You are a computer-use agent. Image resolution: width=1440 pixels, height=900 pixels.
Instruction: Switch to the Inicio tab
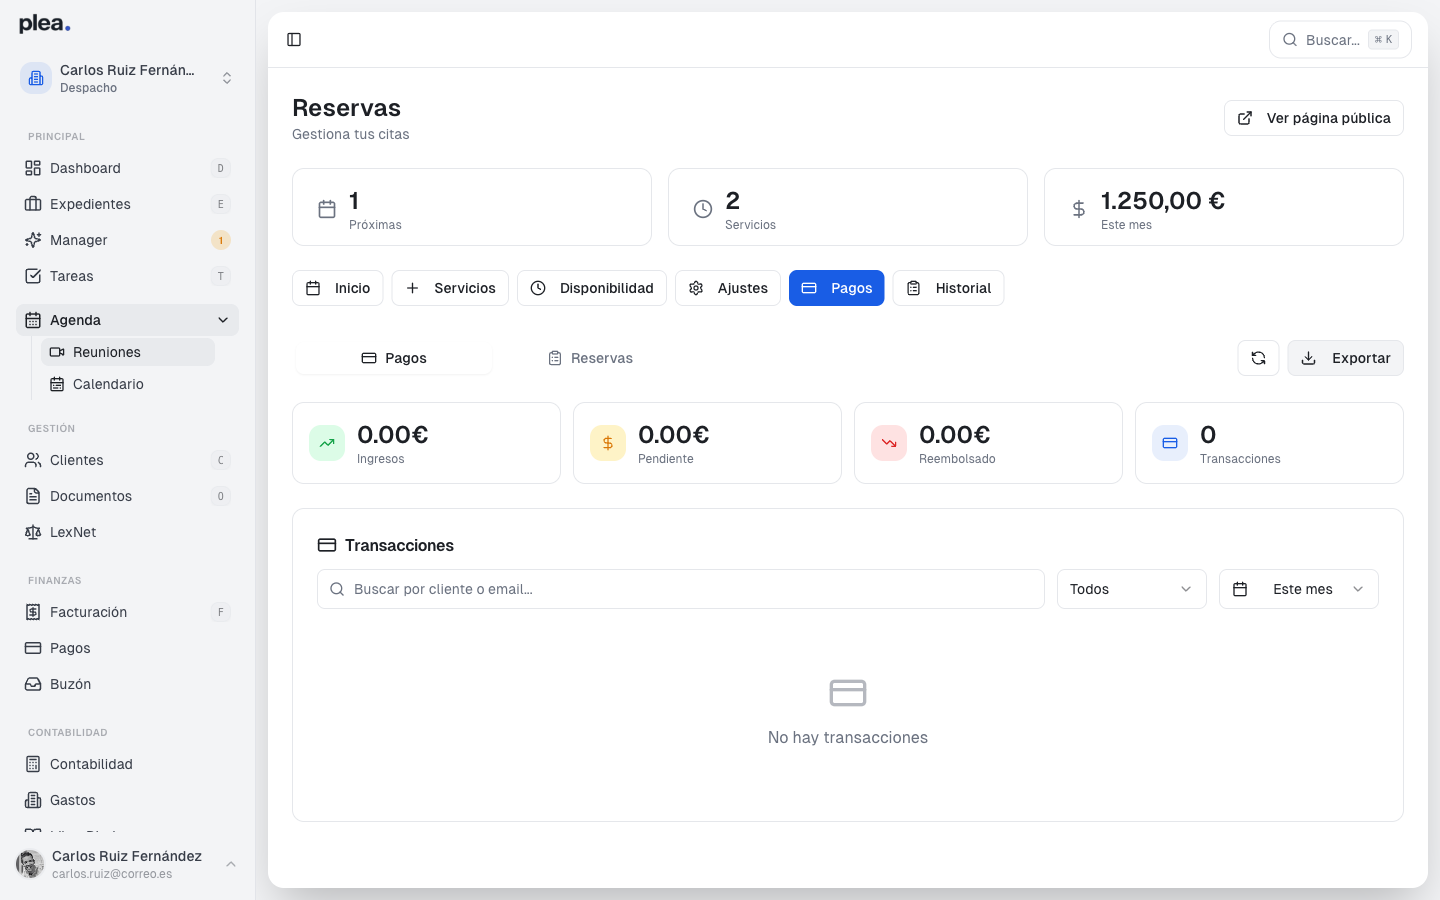(x=338, y=288)
